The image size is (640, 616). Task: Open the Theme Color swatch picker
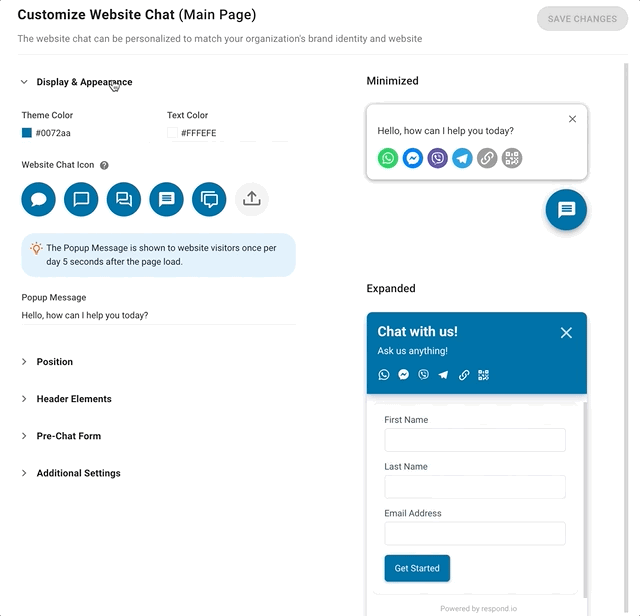coord(27,133)
